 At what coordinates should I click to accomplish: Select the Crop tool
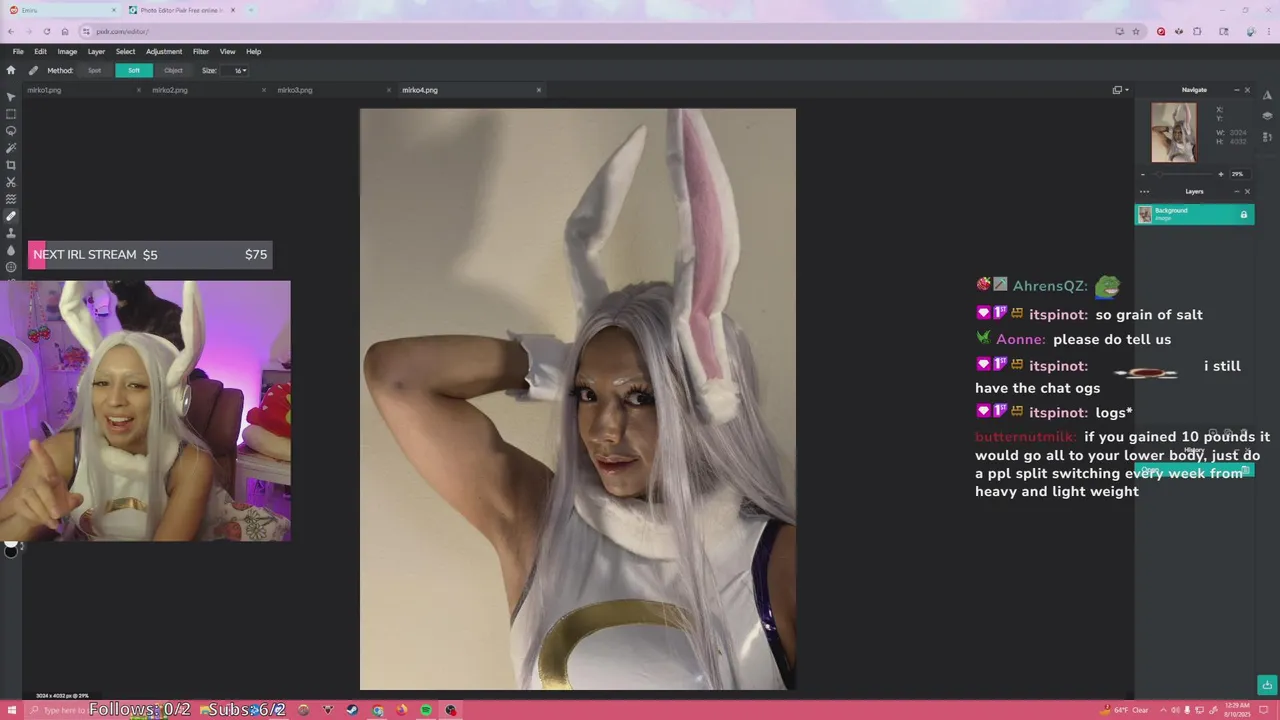[x=11, y=165]
